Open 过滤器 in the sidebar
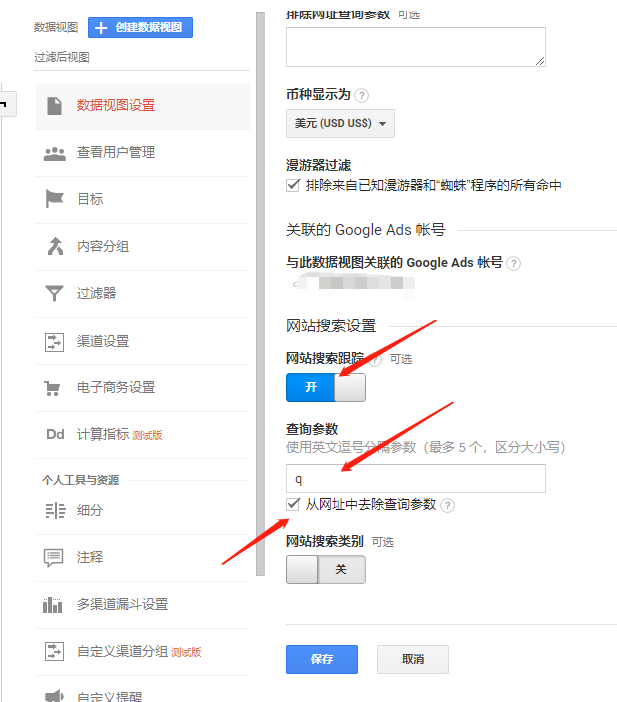This screenshot has width=617, height=702. click(142, 294)
